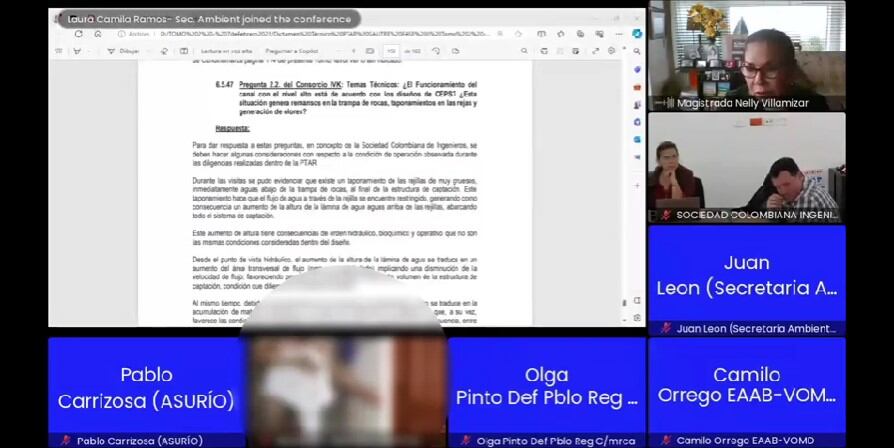
Task: Click the red briefcase icon in Edge sidebar
Action: [x=637, y=87]
